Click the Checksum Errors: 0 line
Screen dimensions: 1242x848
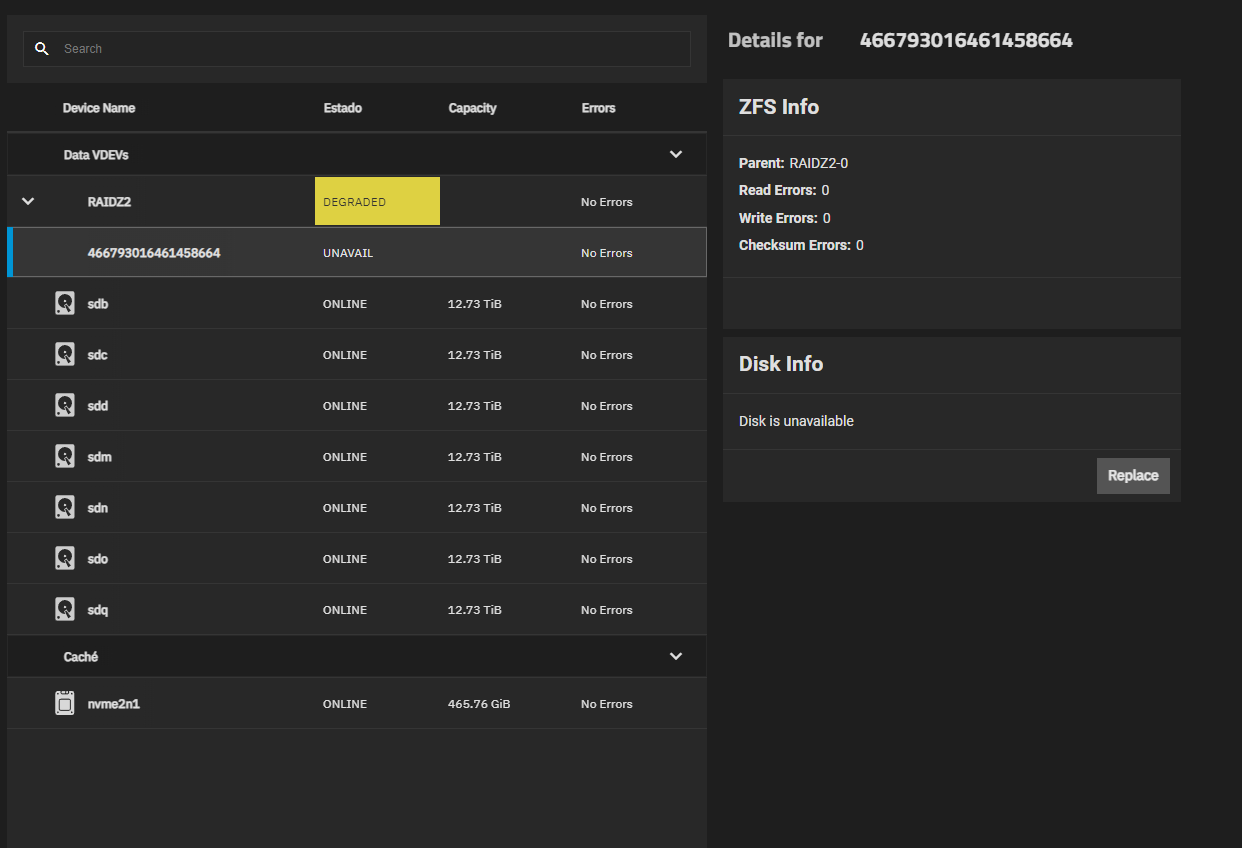click(x=801, y=245)
